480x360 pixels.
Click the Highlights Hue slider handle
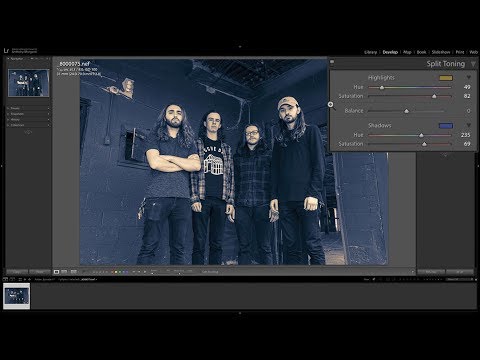[x=382, y=88]
